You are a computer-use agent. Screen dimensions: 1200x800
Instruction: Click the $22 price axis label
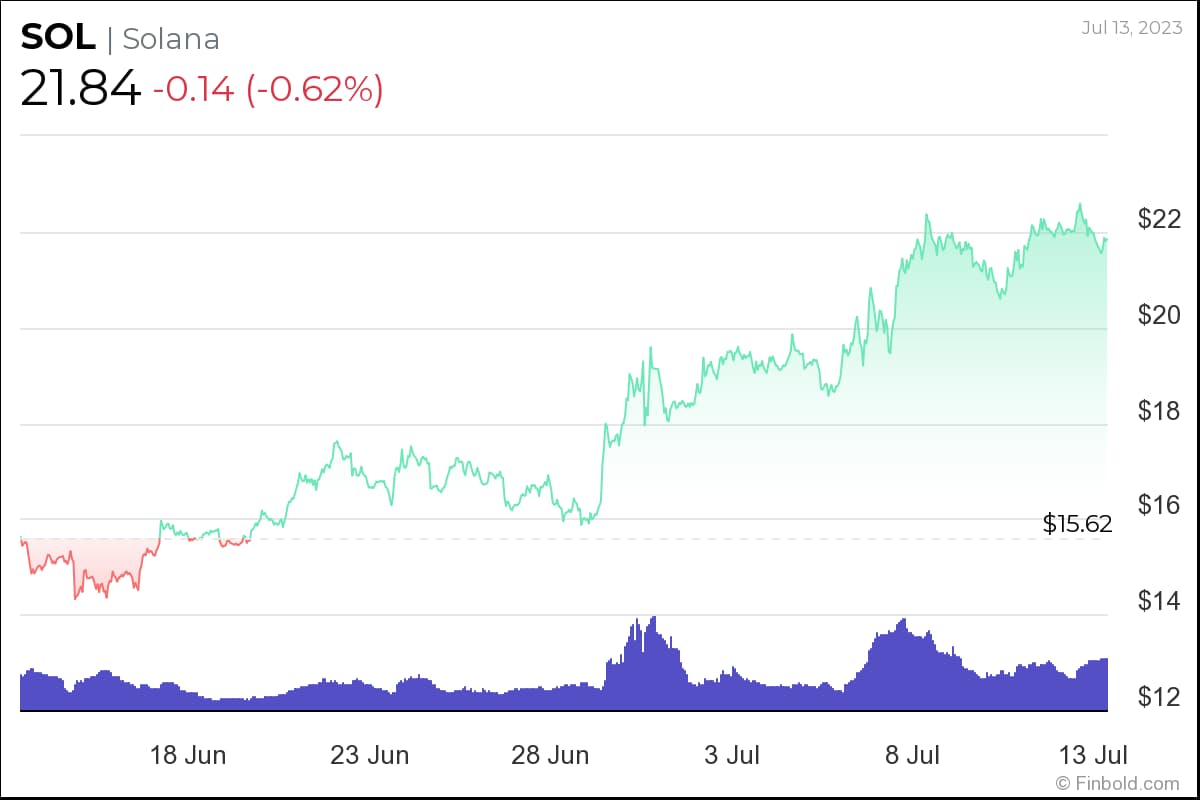point(1160,219)
